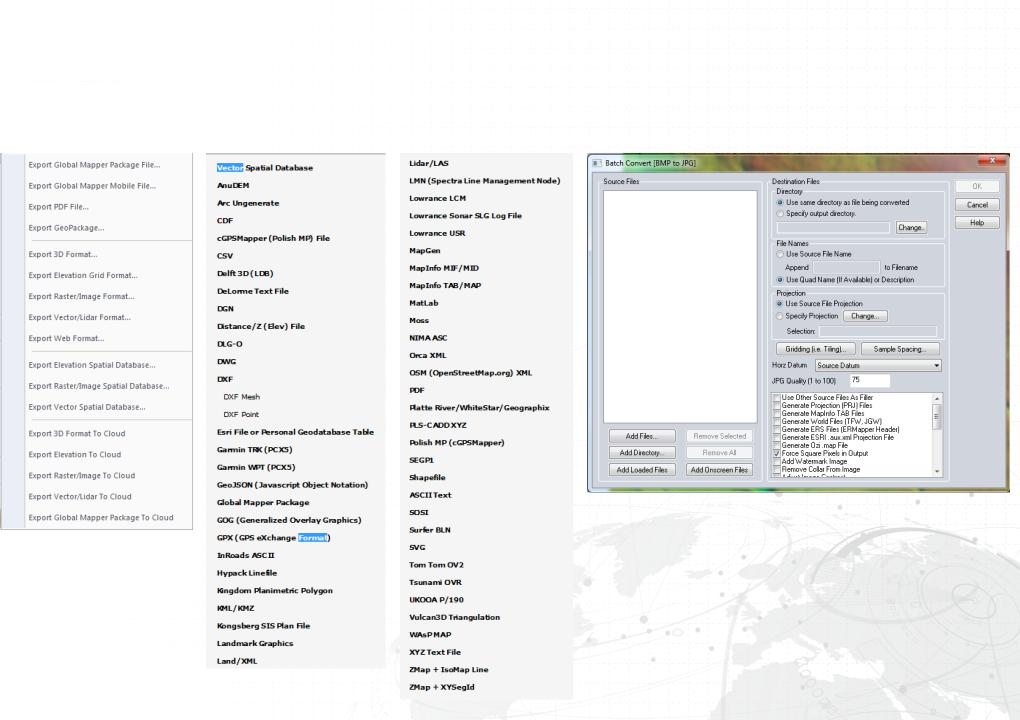Choose 'Use Source File Name' option
The width and height of the screenshot is (1020, 720).
click(780, 254)
